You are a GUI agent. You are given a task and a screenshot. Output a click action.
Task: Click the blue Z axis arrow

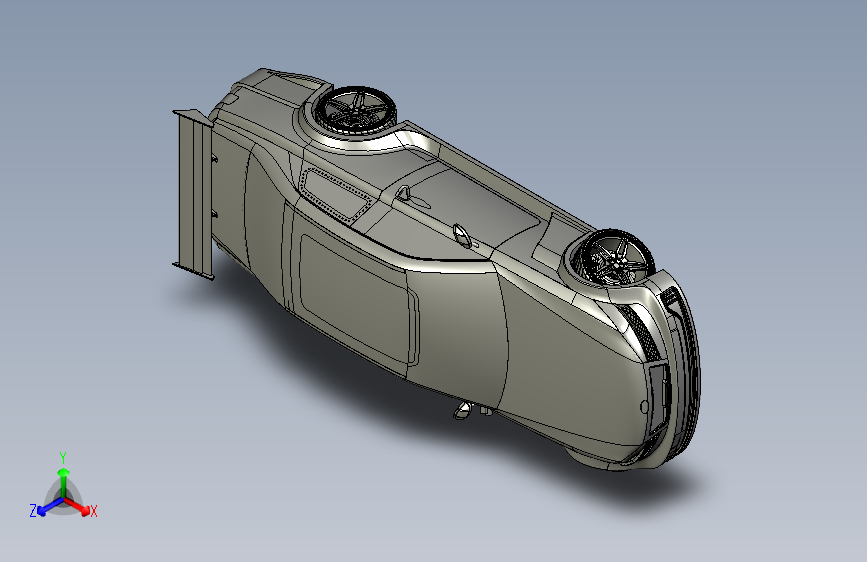tap(50, 507)
